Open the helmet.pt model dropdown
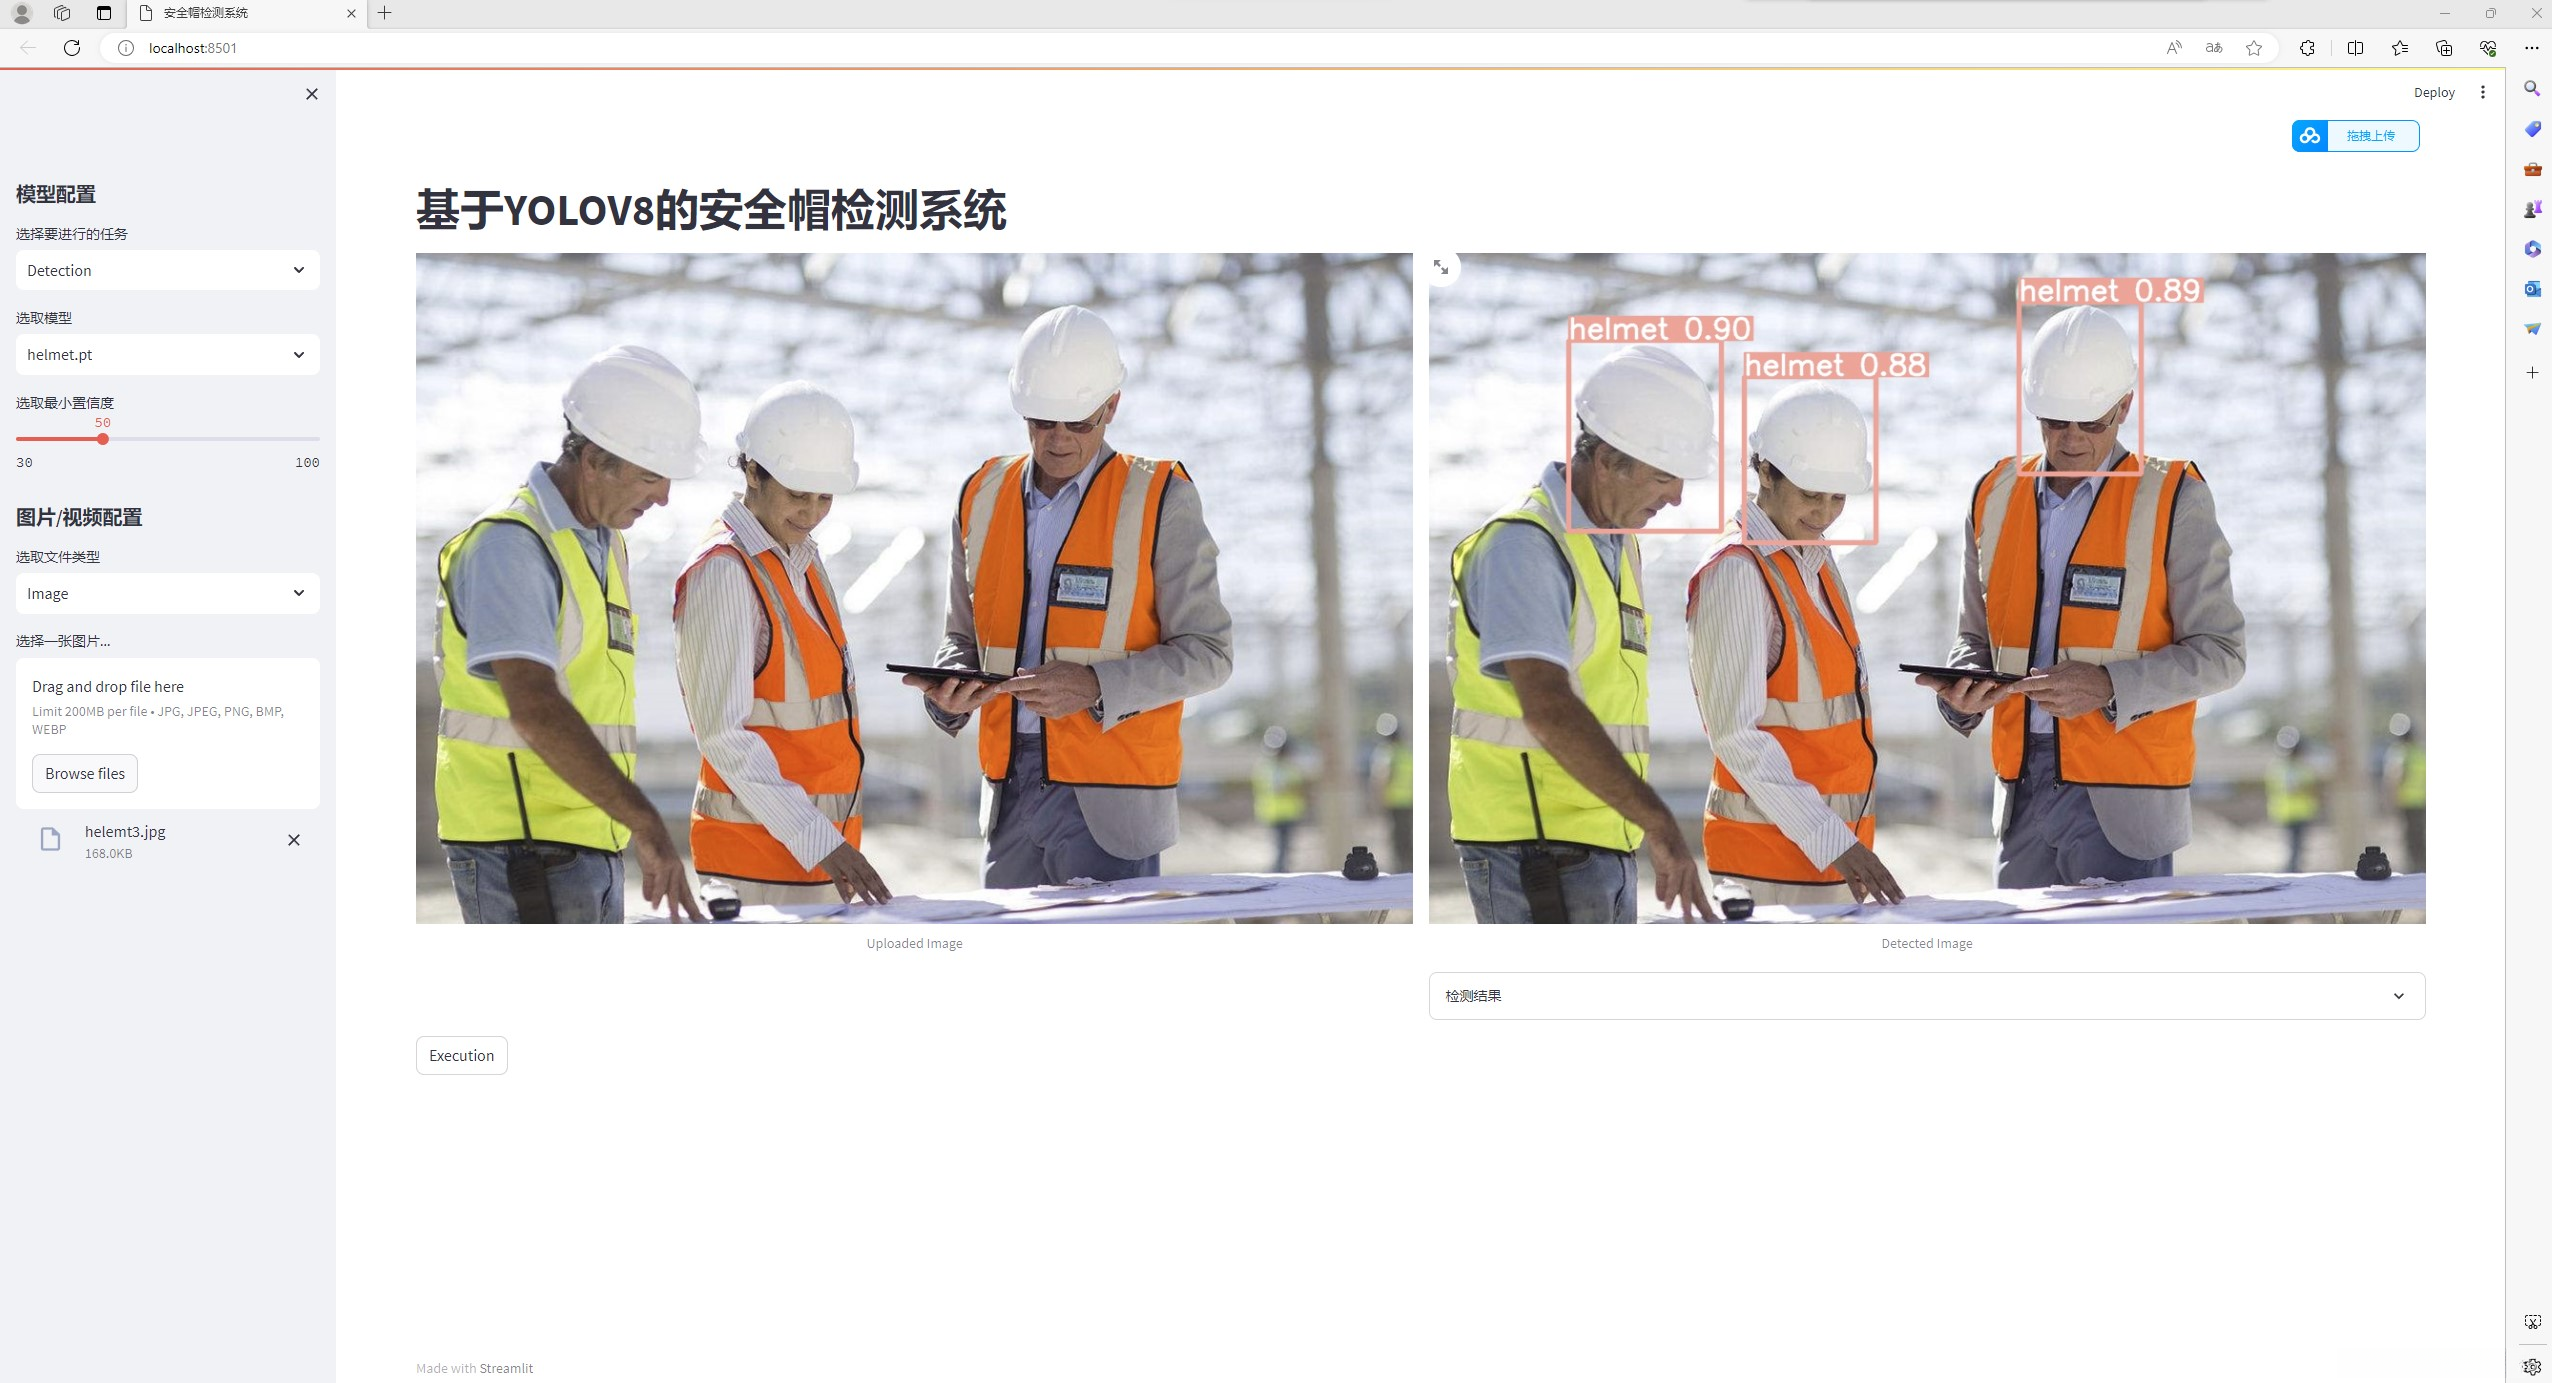Image resolution: width=2552 pixels, height=1383 pixels. click(x=167, y=355)
